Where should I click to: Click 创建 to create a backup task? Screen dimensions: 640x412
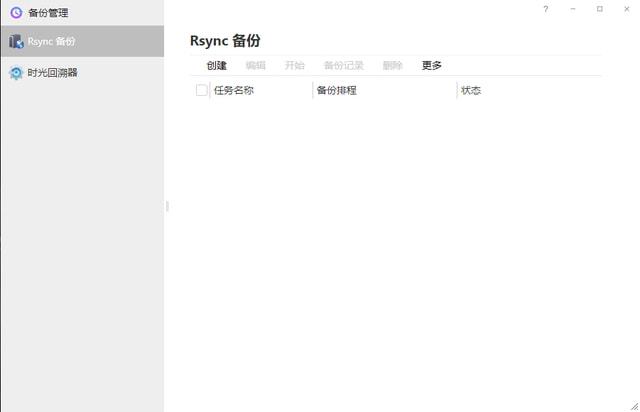click(216, 65)
